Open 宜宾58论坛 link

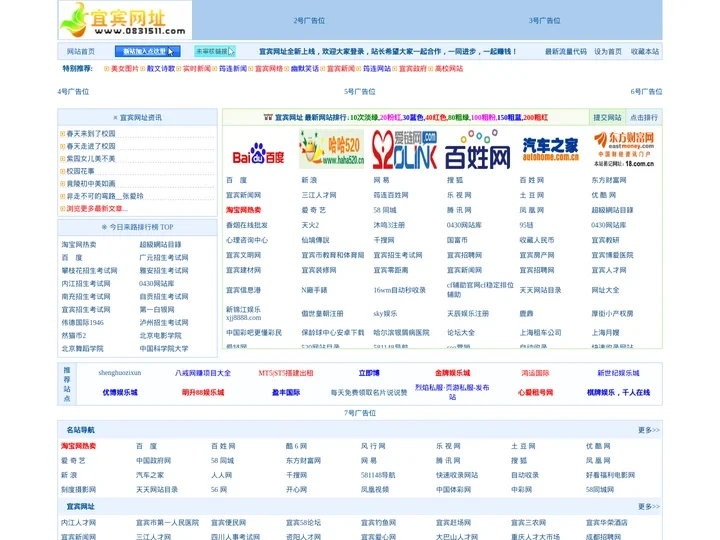303,523
